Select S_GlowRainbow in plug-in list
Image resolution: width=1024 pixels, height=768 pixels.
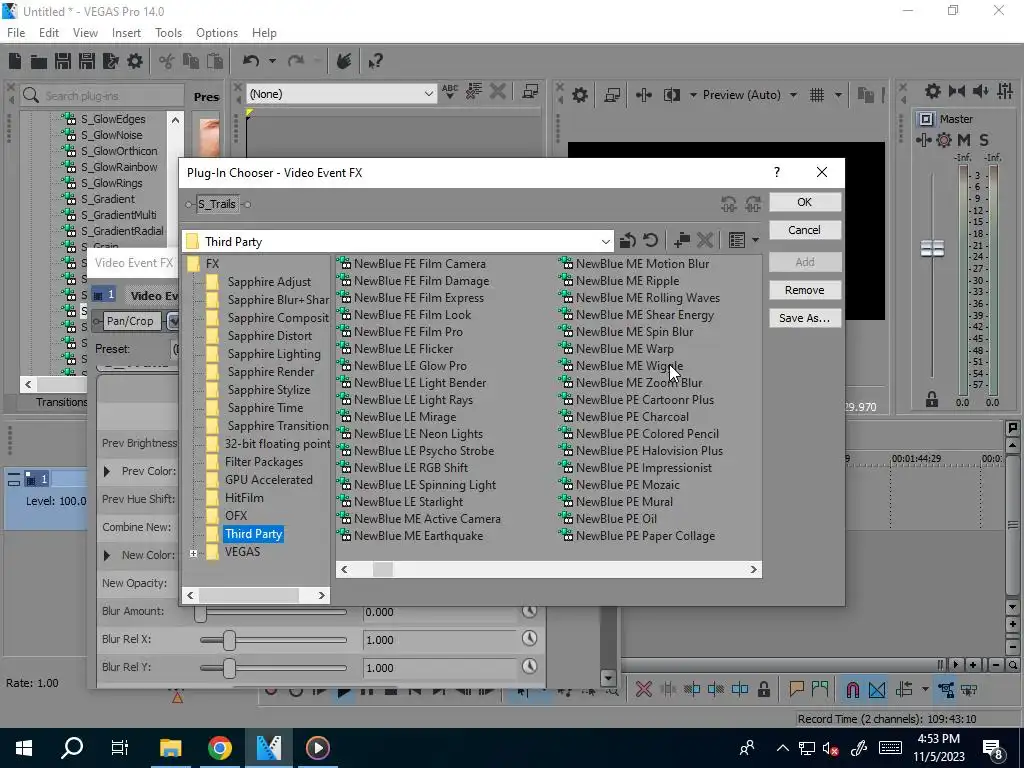tap(118, 167)
